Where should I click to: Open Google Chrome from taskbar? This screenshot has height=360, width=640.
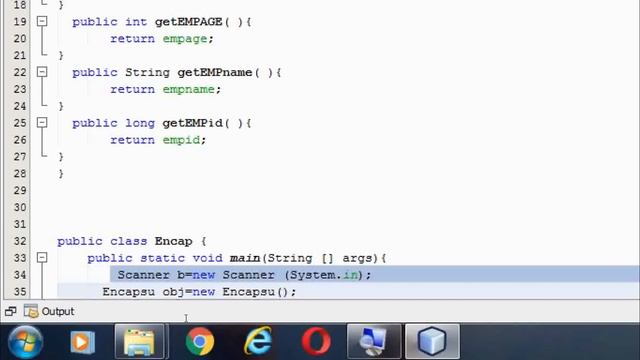coord(200,342)
